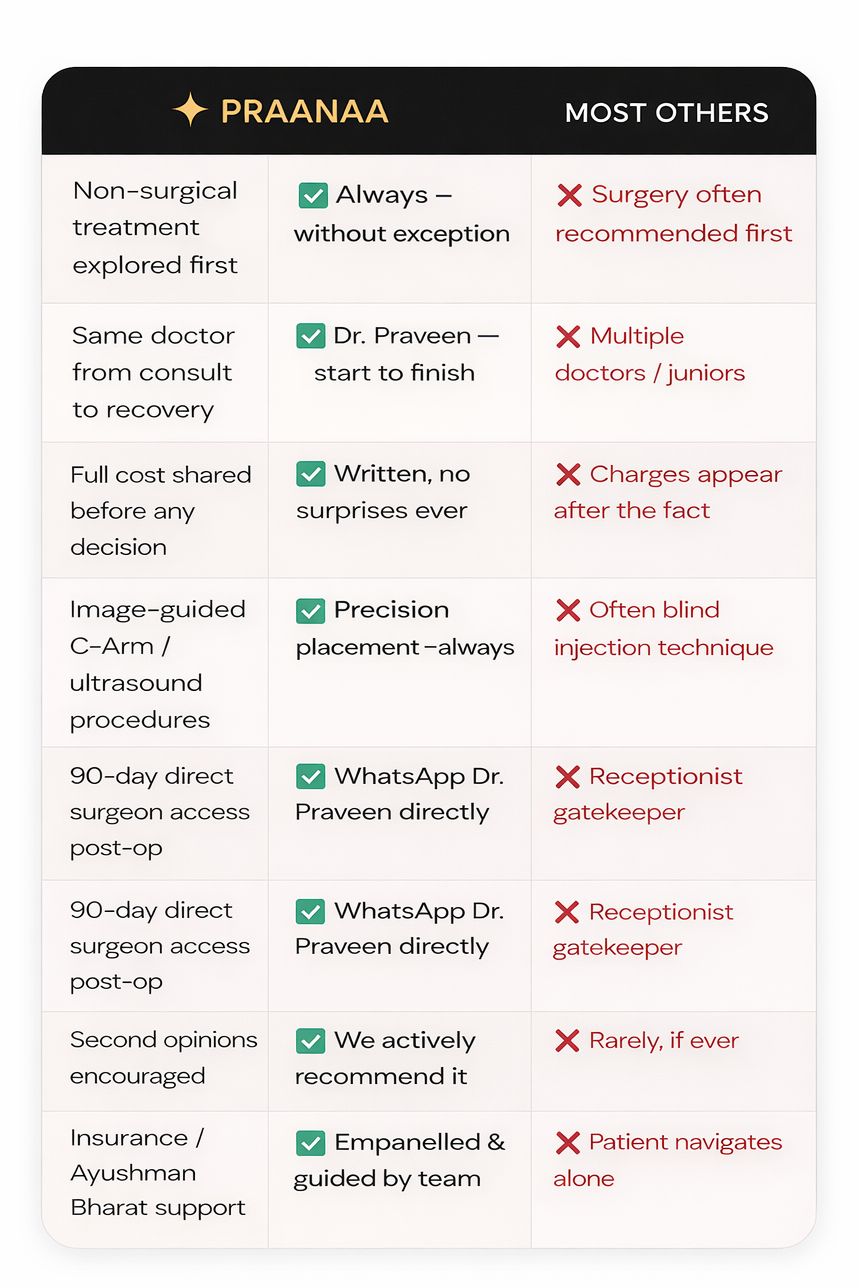Click the "Insurance / Ayushman Bharat support" label

(157, 1172)
